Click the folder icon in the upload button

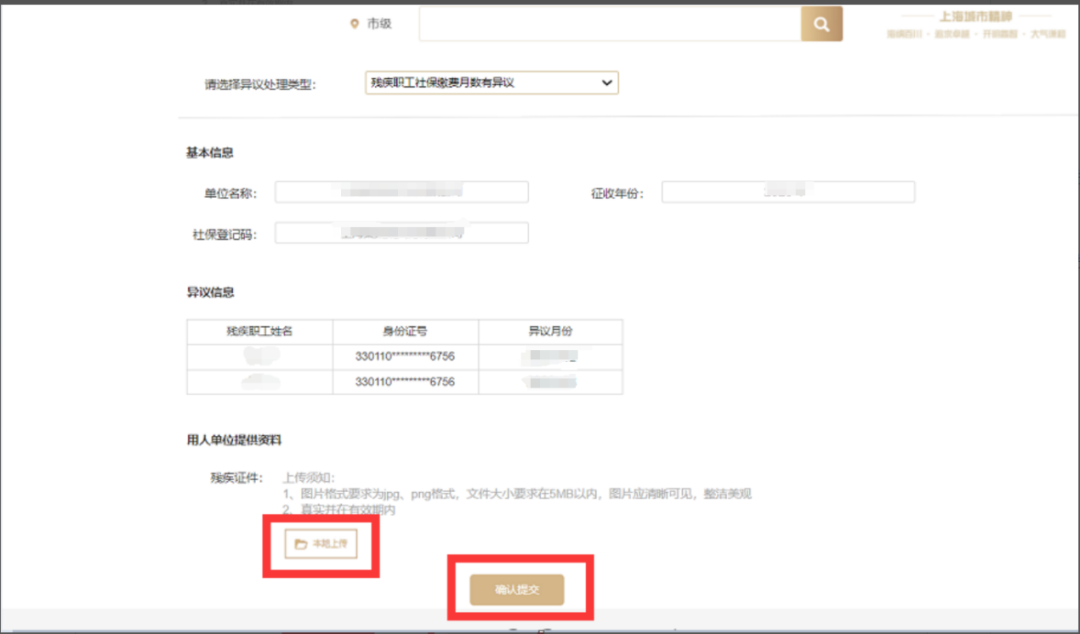300,544
